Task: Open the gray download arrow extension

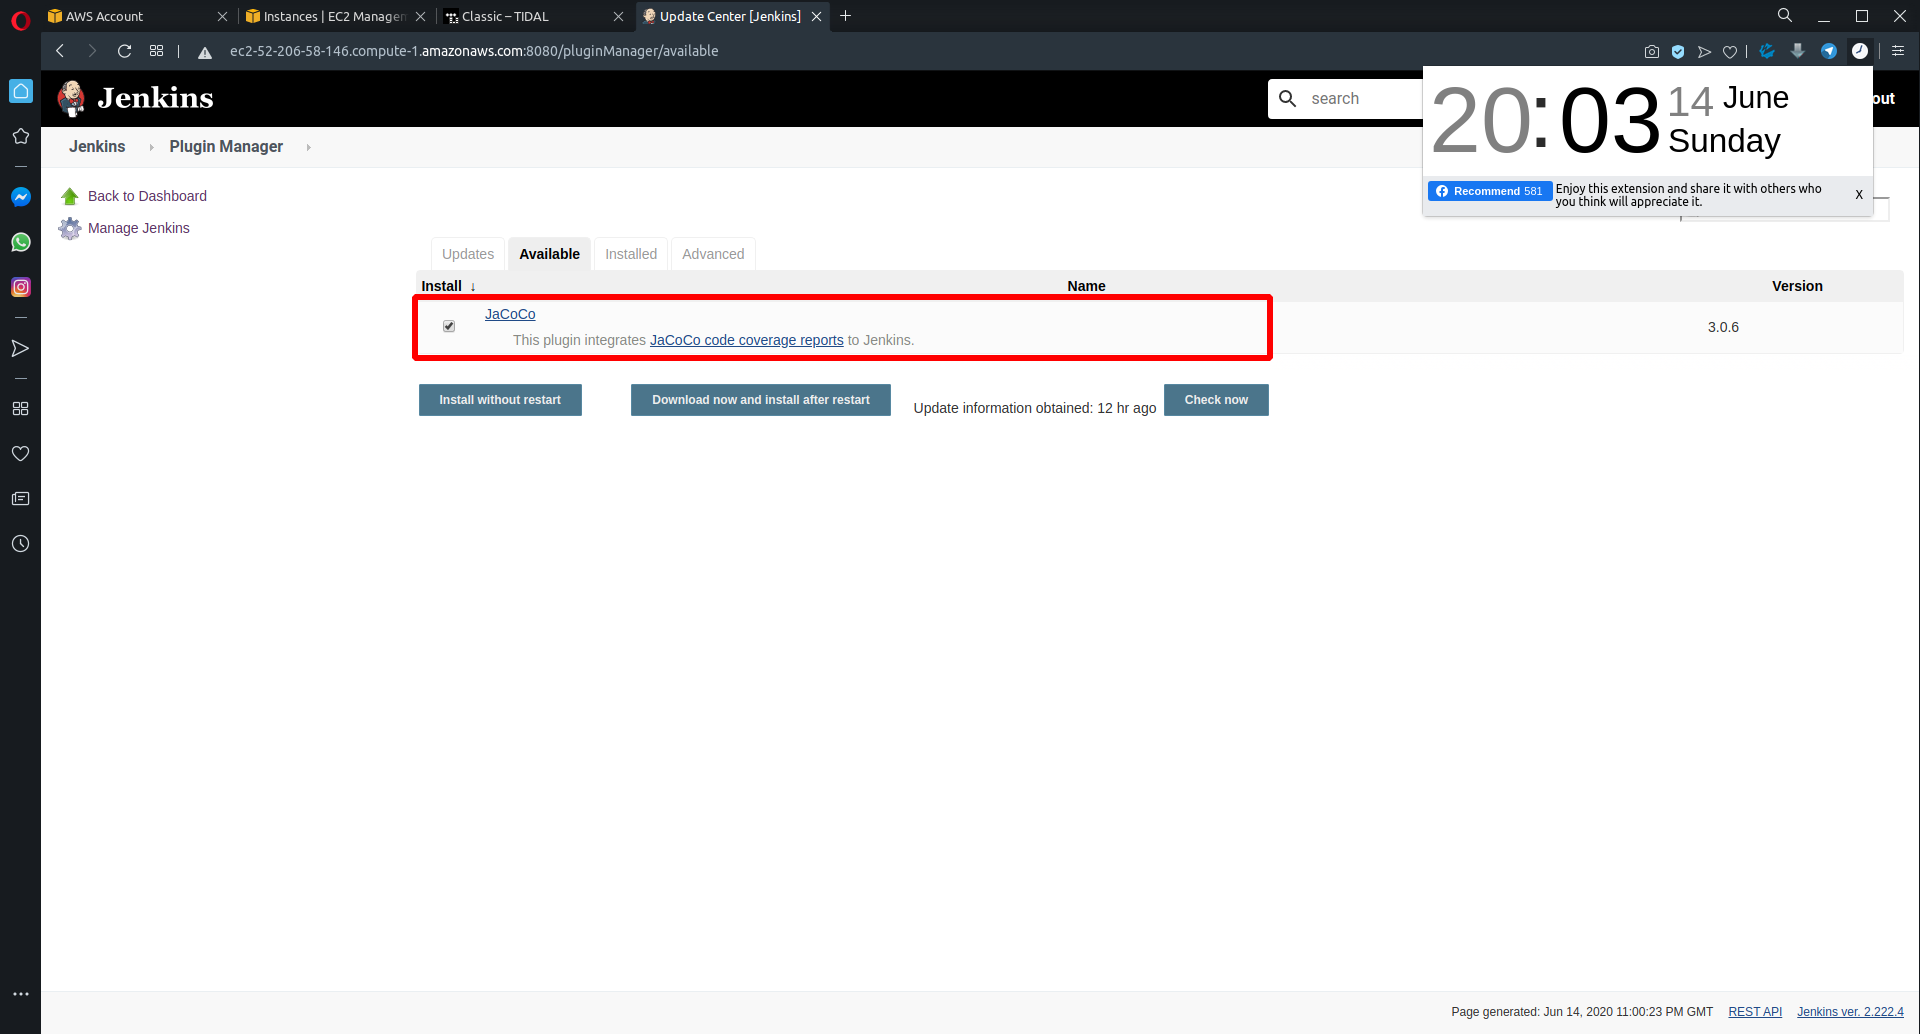Action: [1798, 51]
